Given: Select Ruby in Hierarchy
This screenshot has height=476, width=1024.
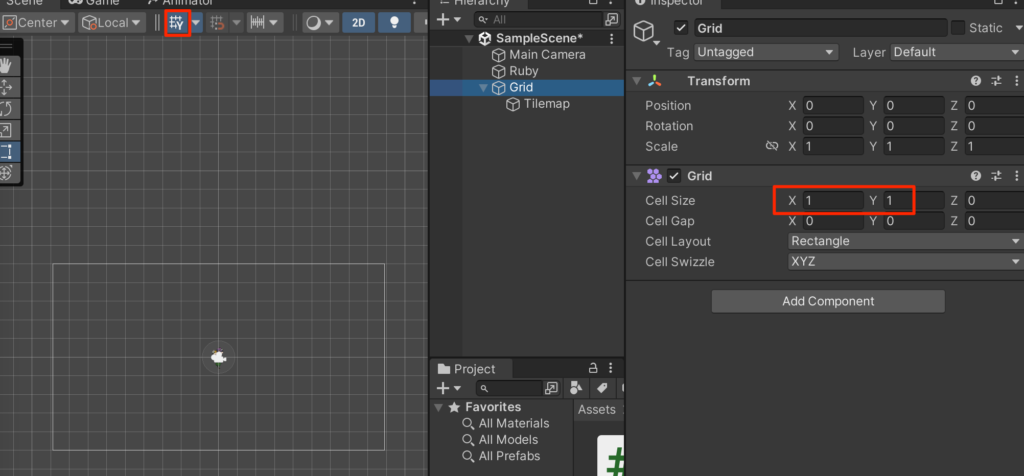Looking at the screenshot, I should 524,71.
